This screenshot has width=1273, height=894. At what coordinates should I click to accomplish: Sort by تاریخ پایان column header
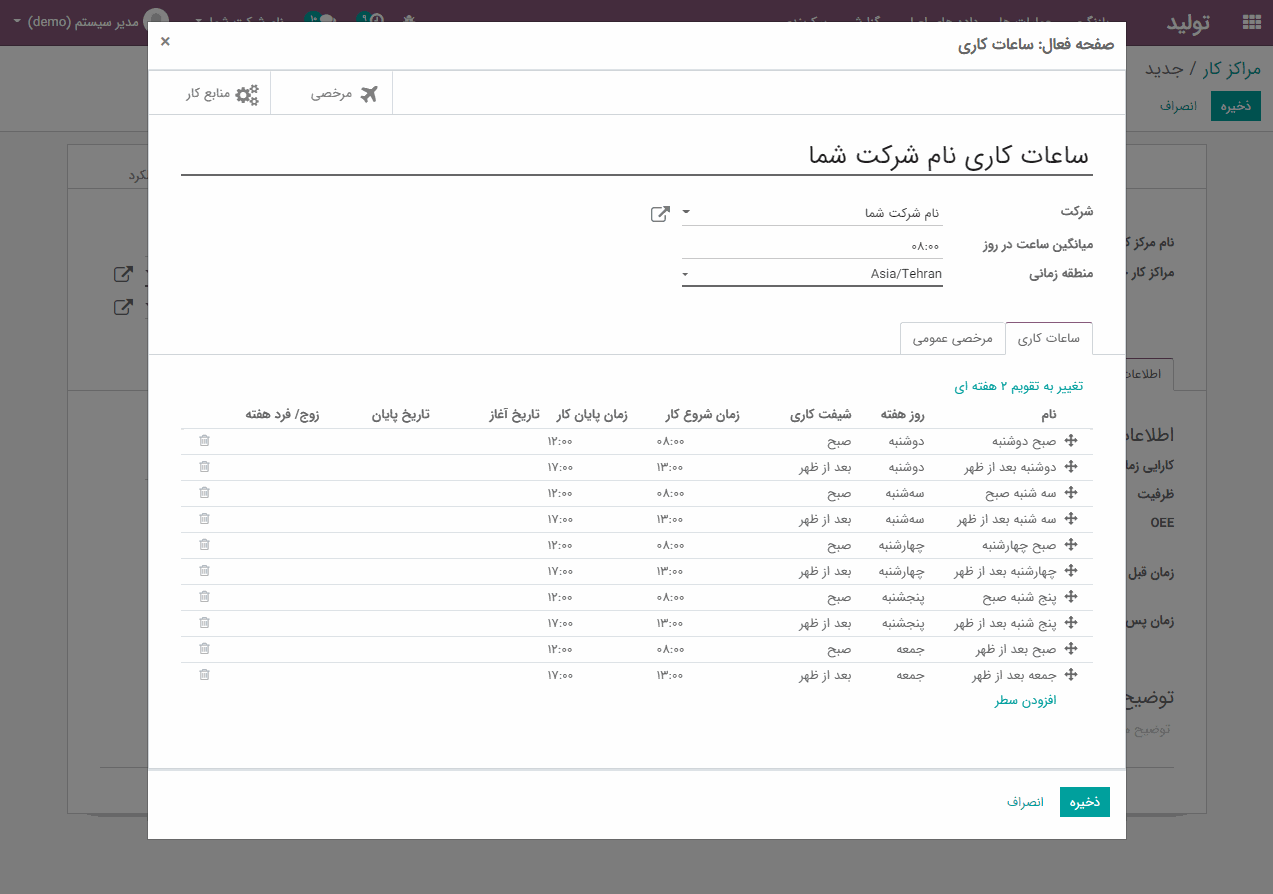401,415
